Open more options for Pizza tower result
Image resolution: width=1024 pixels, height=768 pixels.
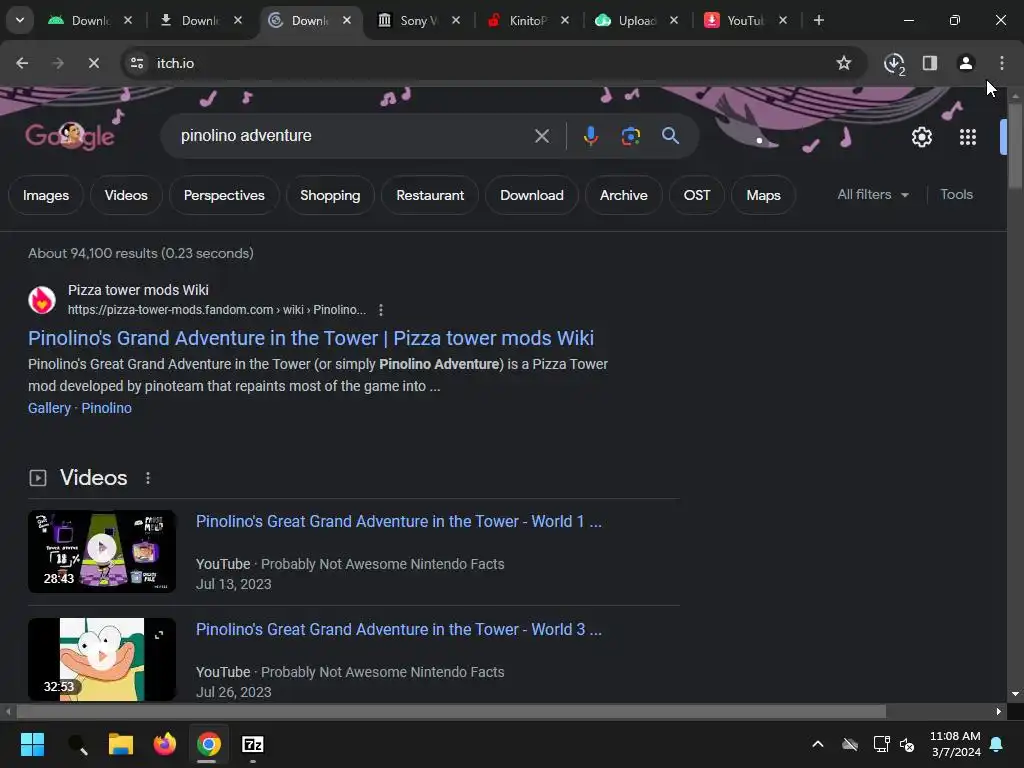381,310
